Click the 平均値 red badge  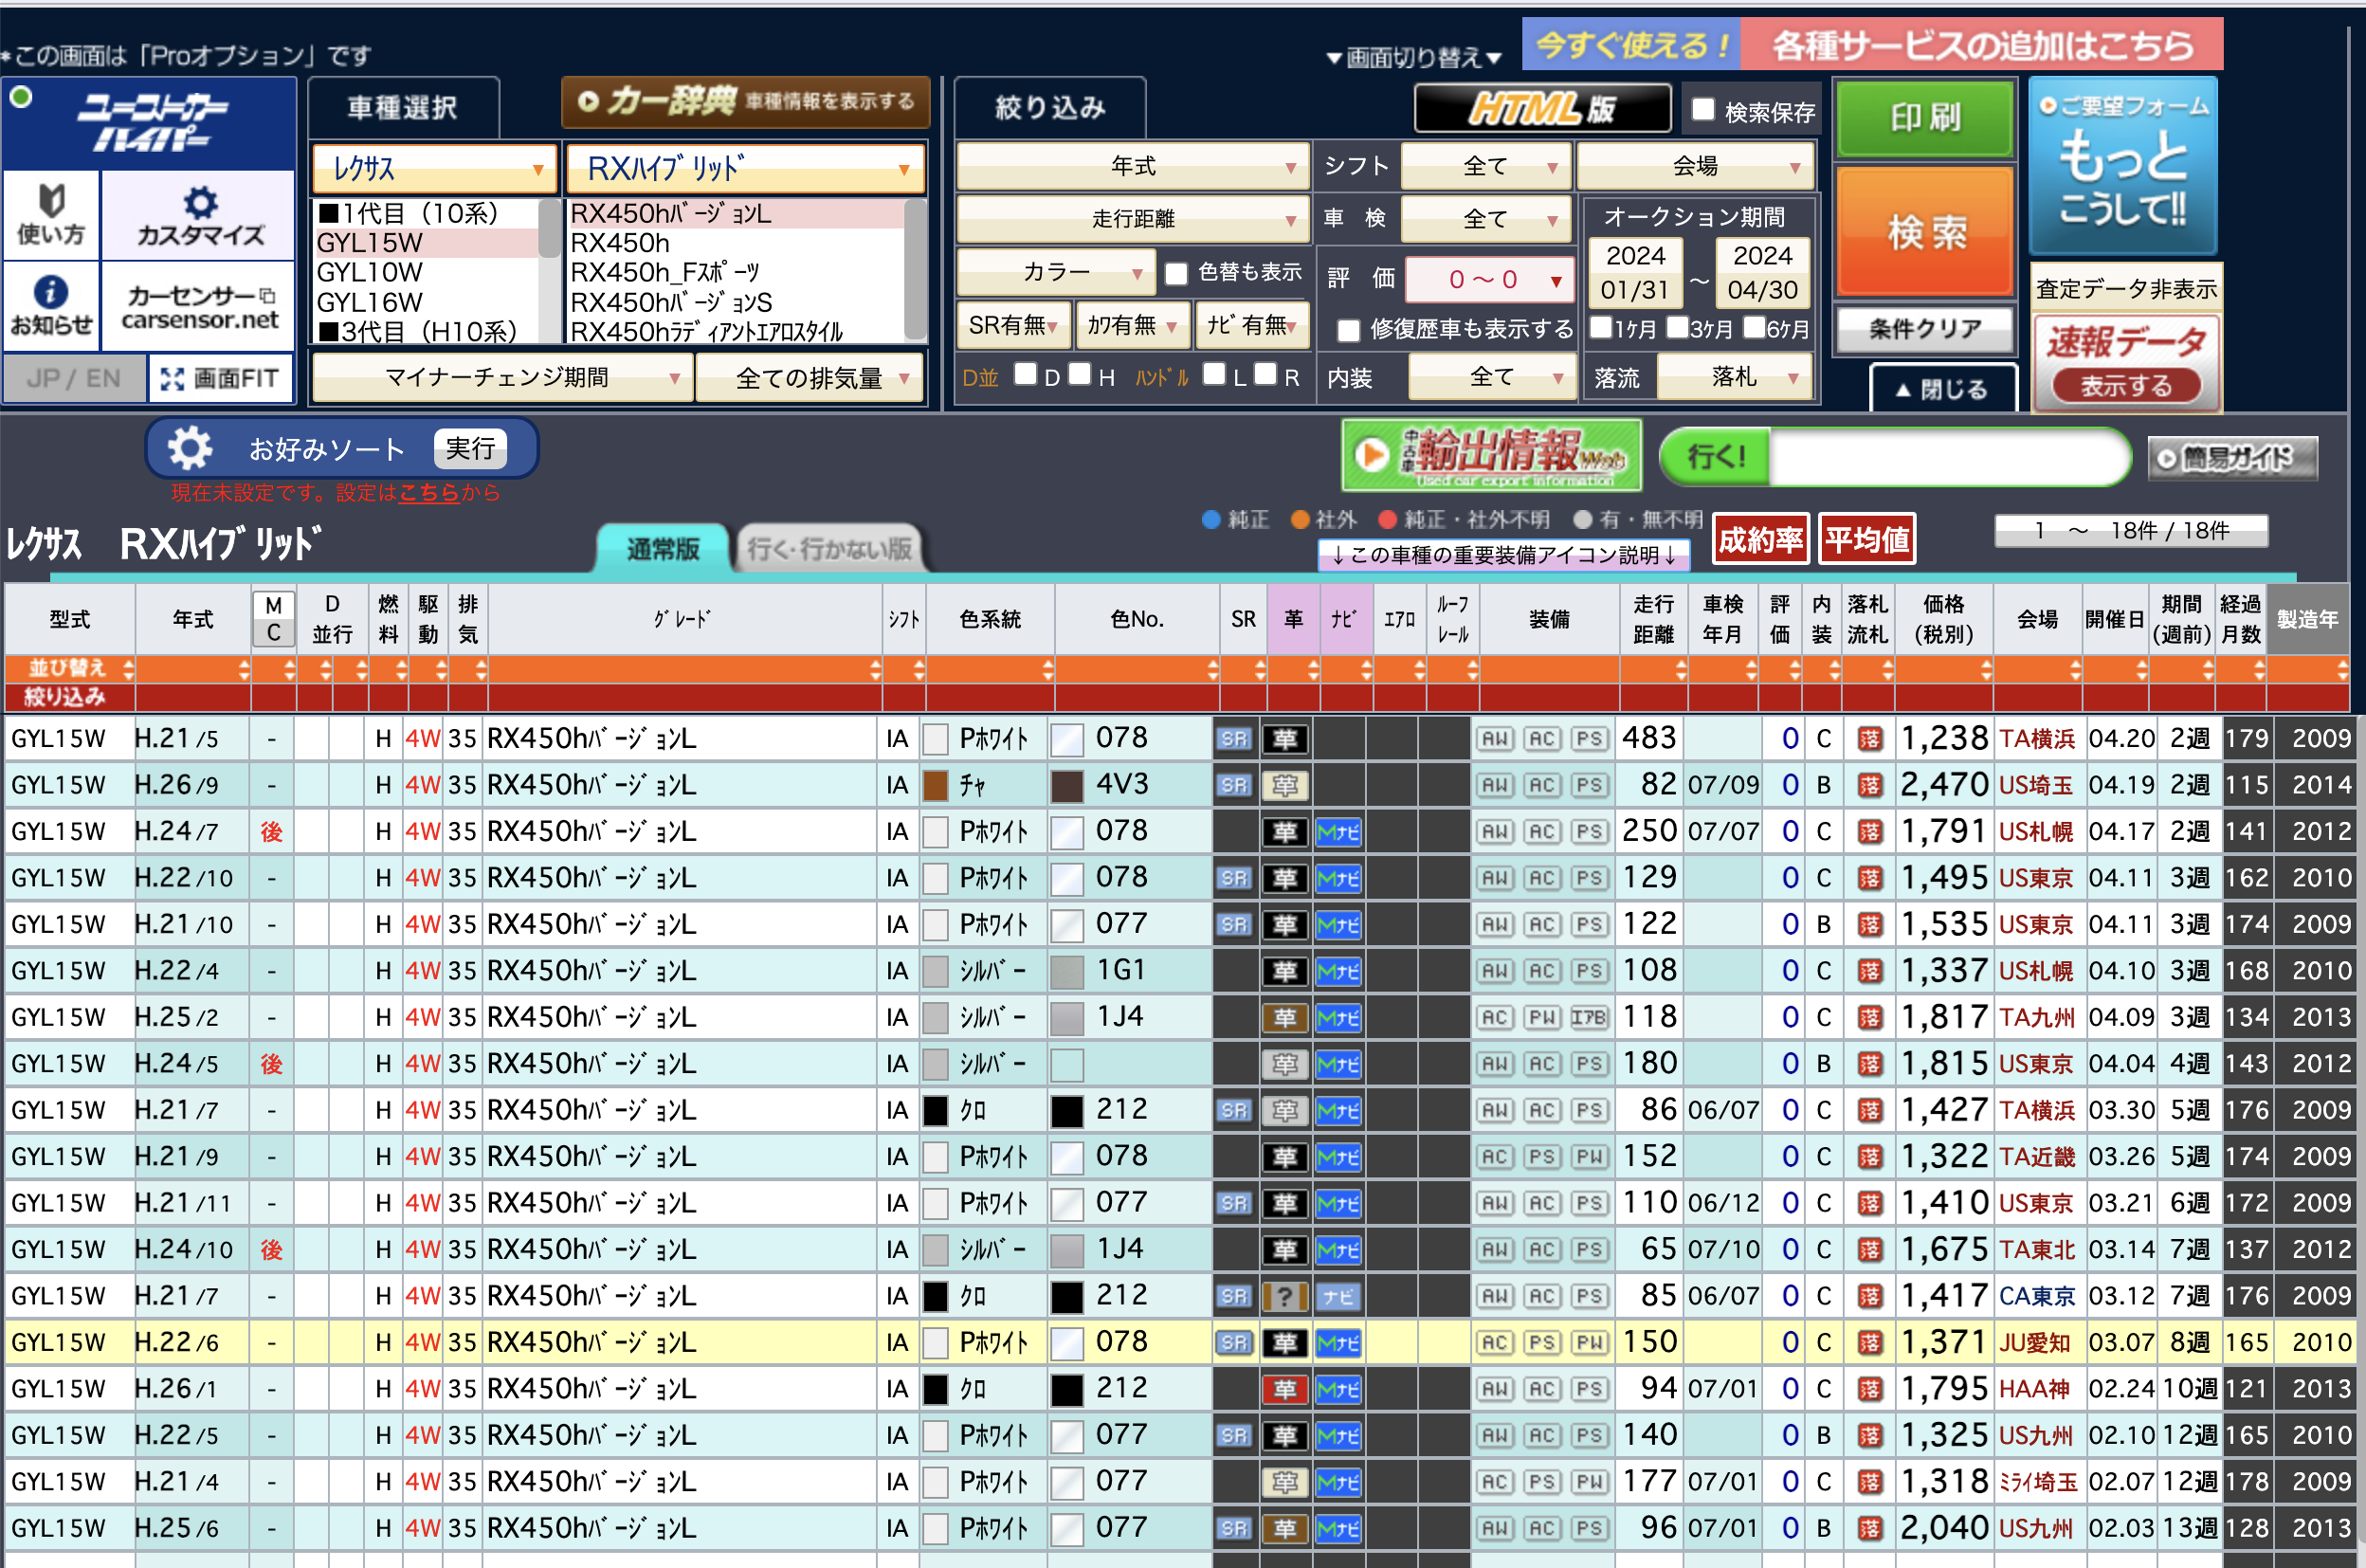tap(1866, 540)
